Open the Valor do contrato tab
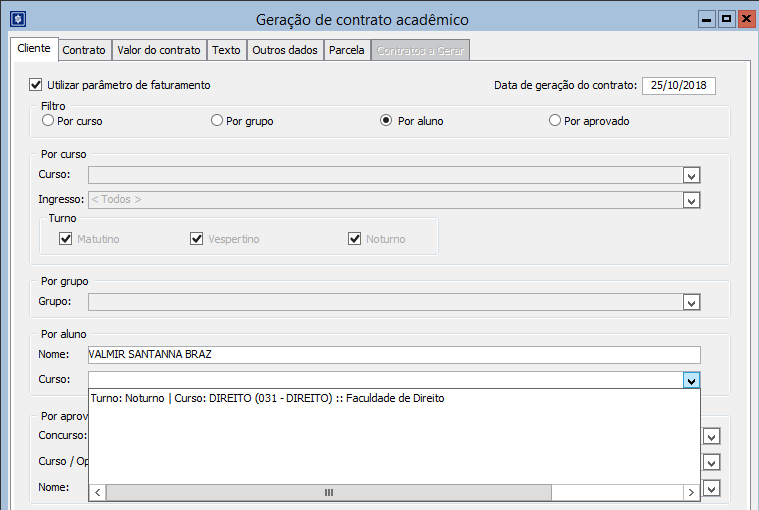The height and width of the screenshot is (510, 759). pos(159,50)
